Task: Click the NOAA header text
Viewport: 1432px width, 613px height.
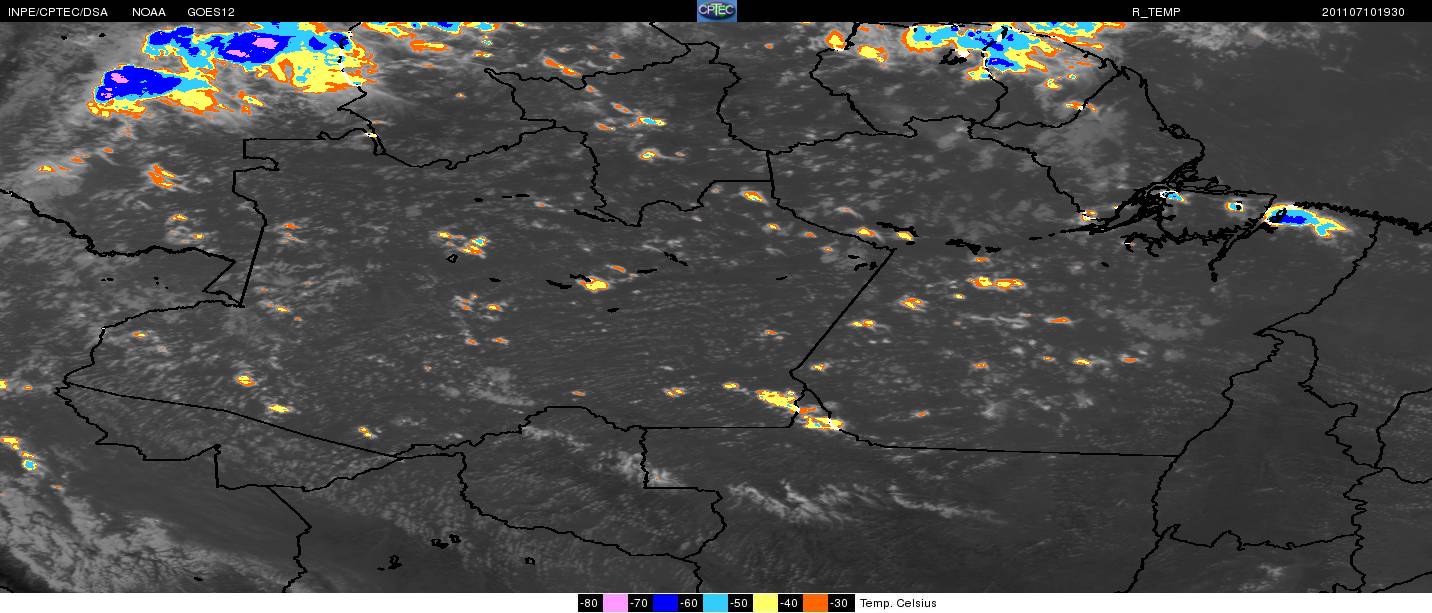Action: tap(149, 12)
